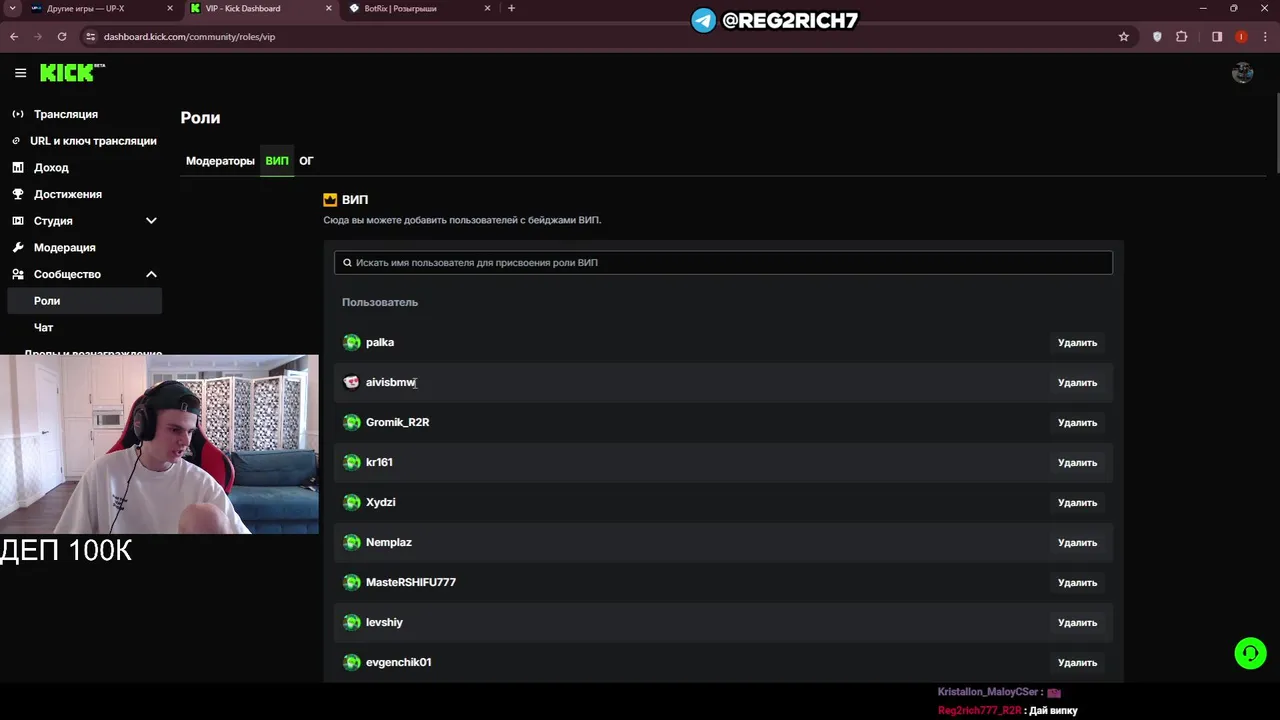Remove kr161 from VIP
1280x720 pixels.
coord(1077,463)
